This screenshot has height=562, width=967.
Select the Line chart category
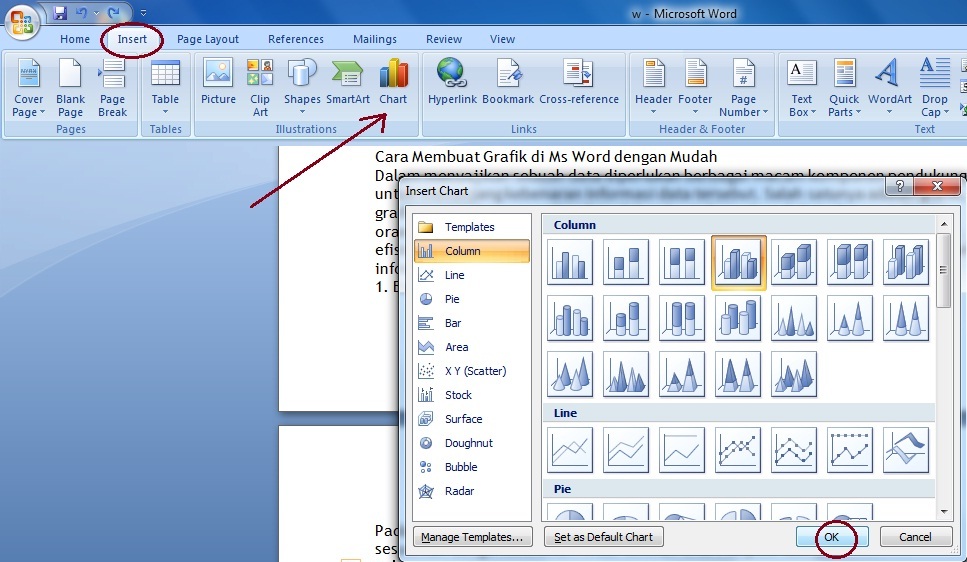(472, 275)
